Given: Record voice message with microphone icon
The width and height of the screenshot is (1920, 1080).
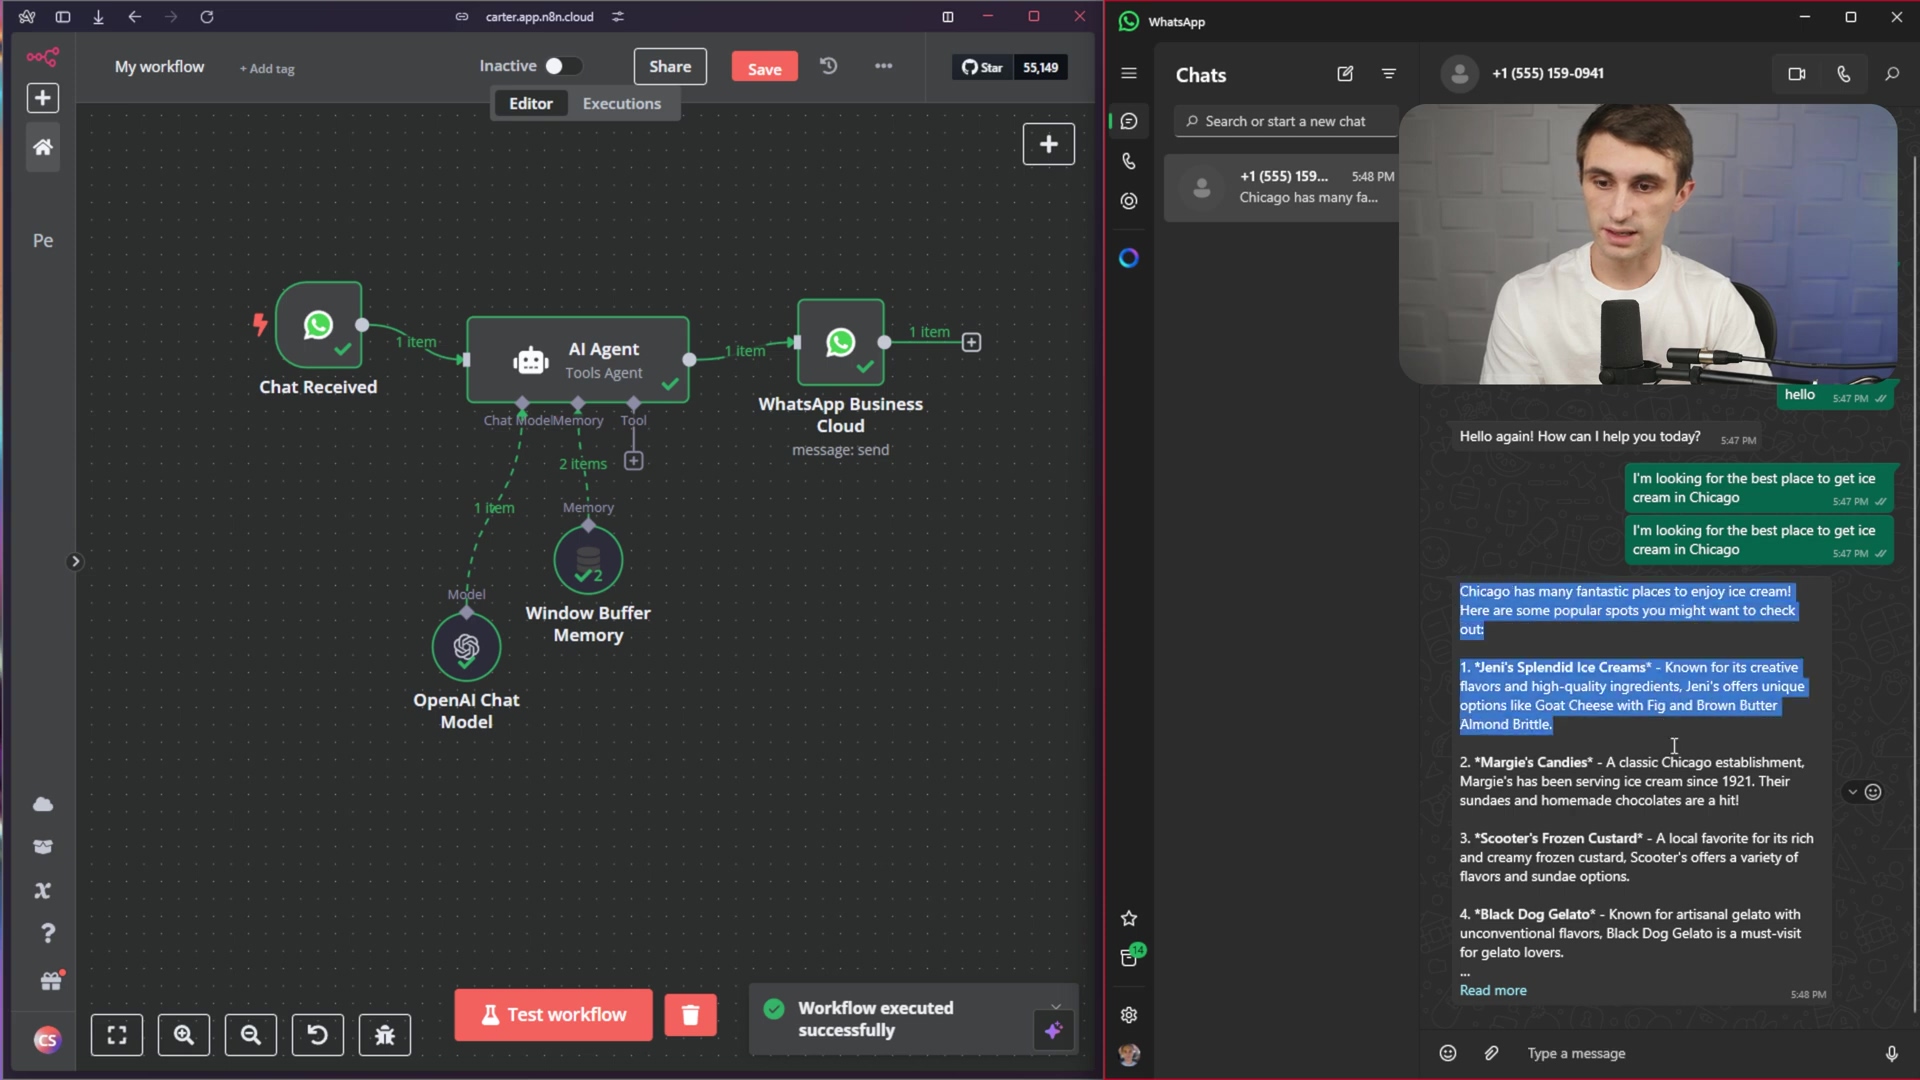Looking at the screenshot, I should click(1891, 1053).
